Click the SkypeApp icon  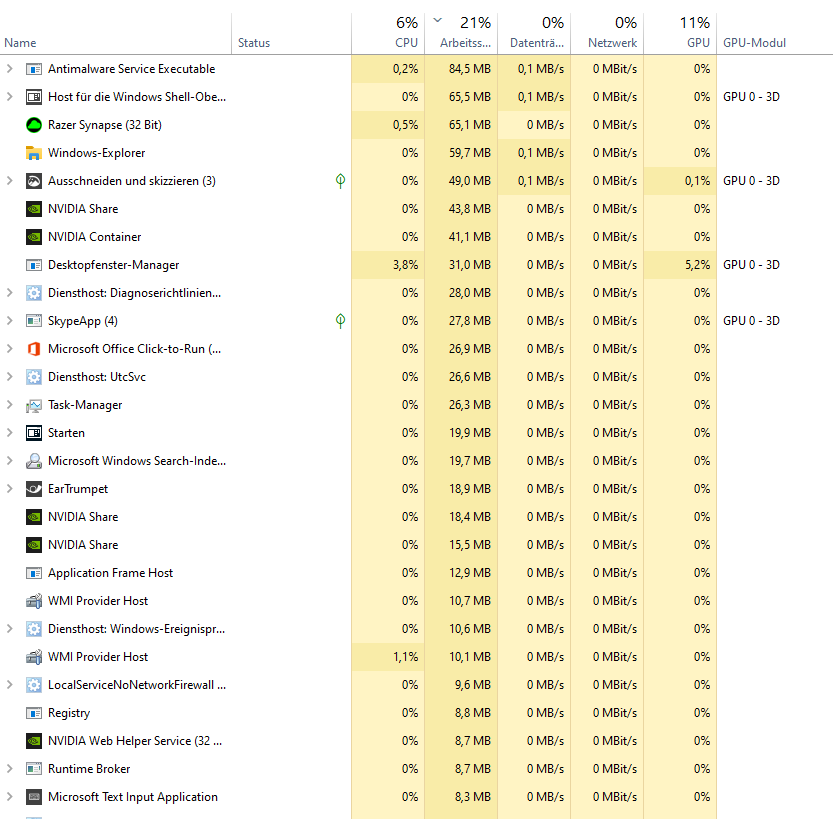(x=33, y=320)
